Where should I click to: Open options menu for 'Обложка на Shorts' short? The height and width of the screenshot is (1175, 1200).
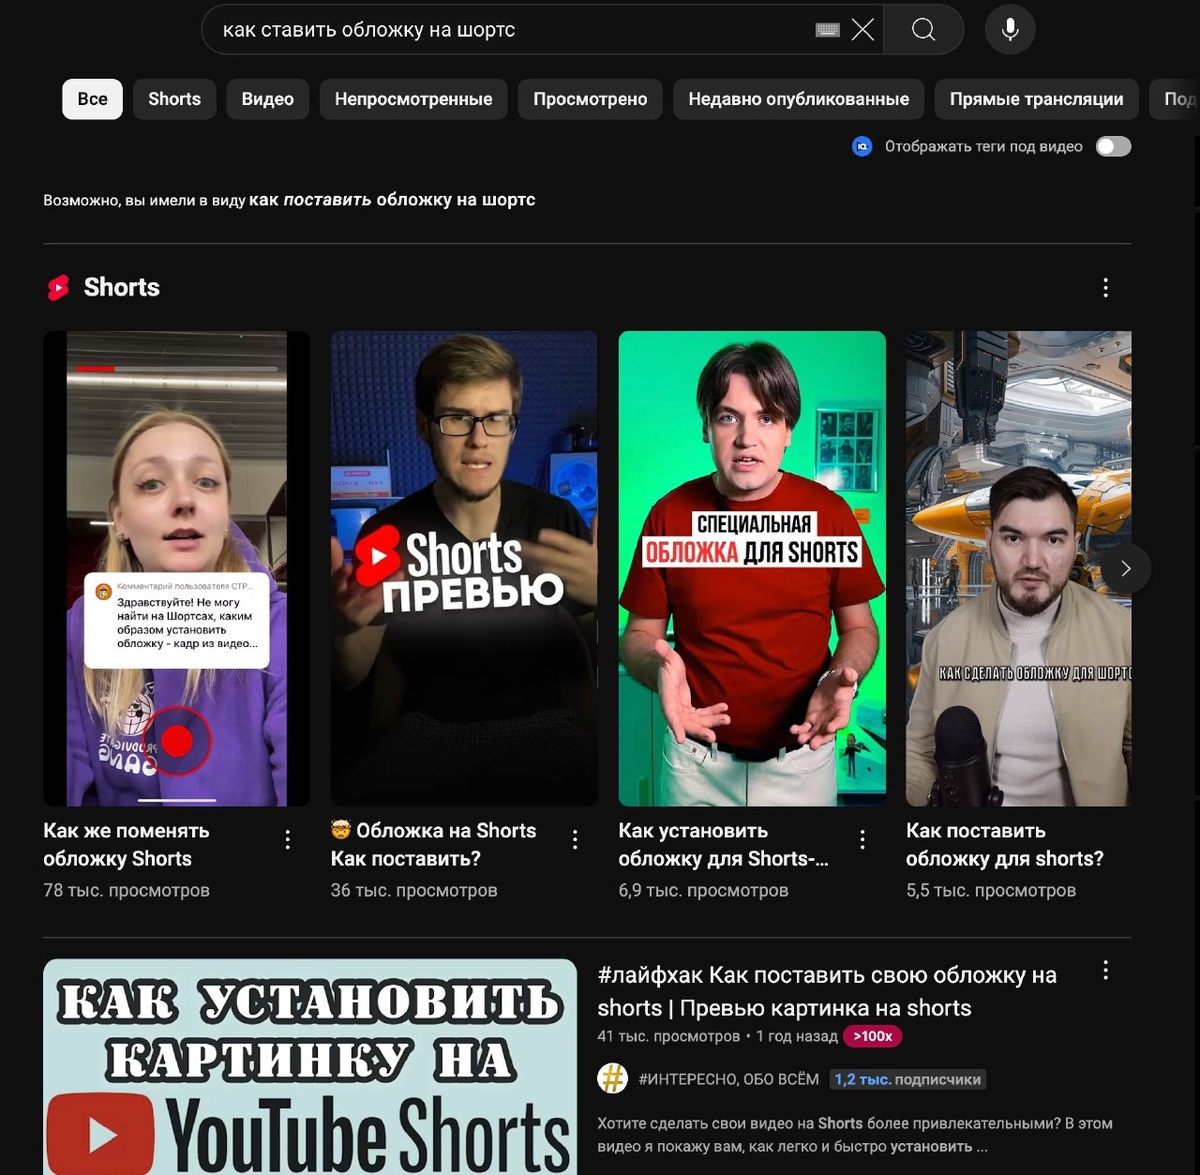tap(575, 840)
